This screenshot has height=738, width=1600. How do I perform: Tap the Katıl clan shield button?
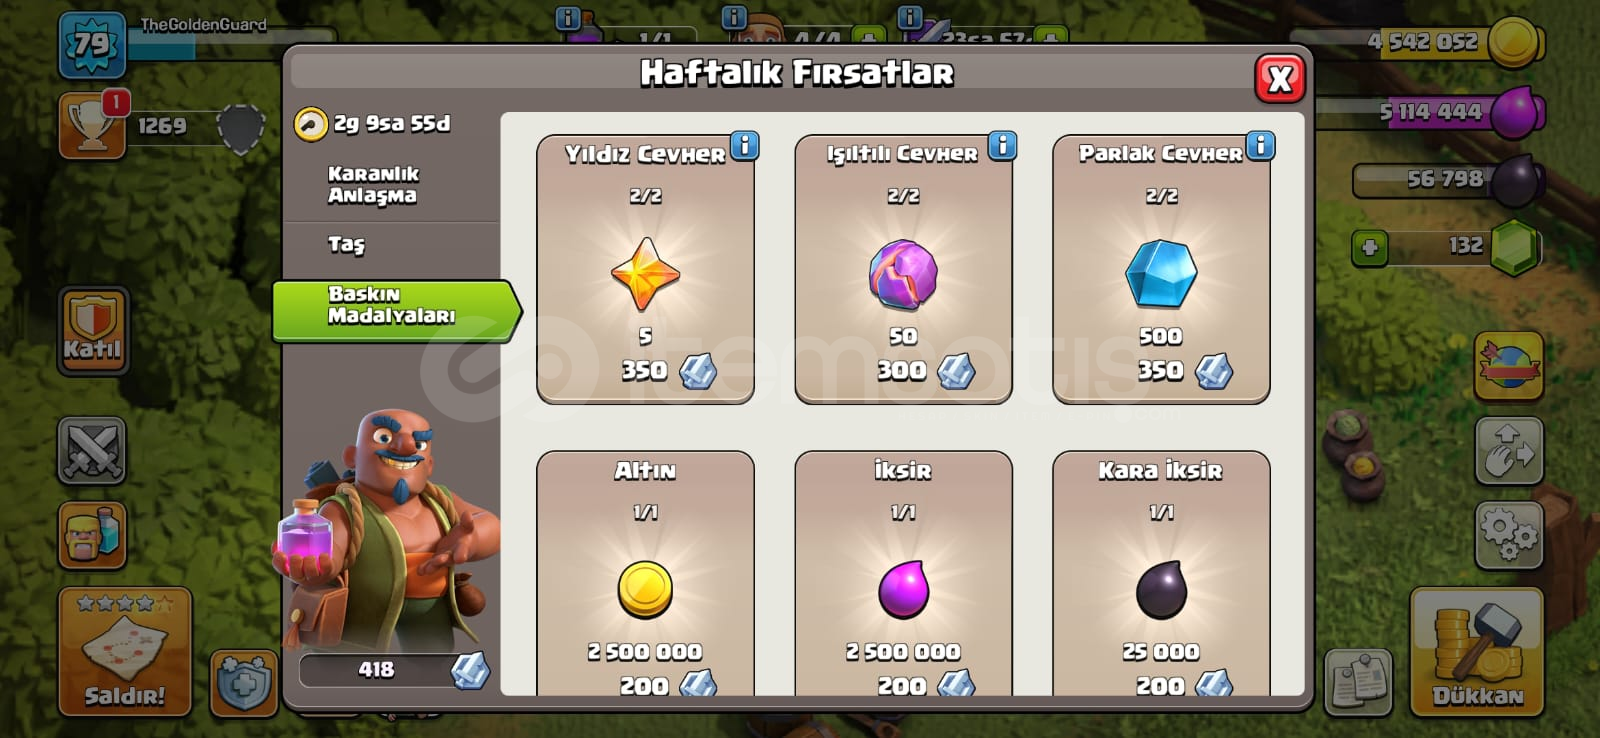93,331
